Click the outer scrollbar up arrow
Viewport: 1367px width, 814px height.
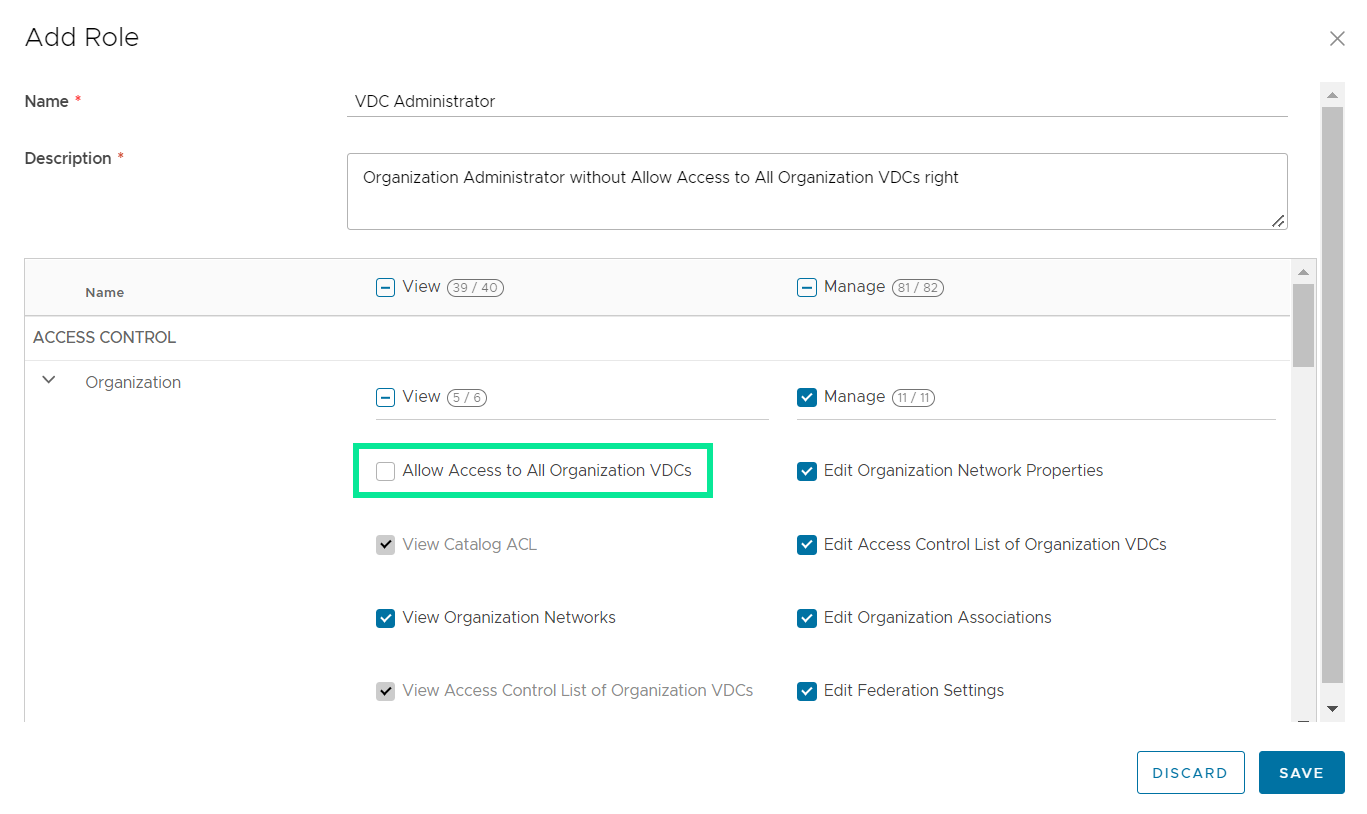coord(1332,96)
